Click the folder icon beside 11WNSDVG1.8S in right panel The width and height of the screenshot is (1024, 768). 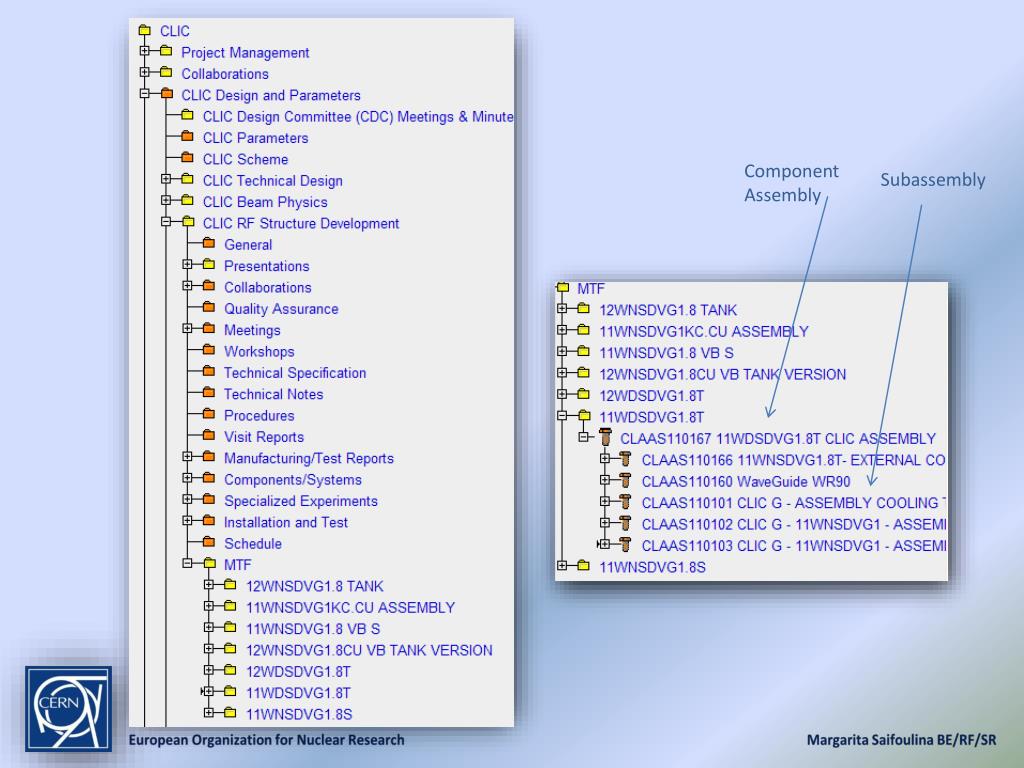583,566
